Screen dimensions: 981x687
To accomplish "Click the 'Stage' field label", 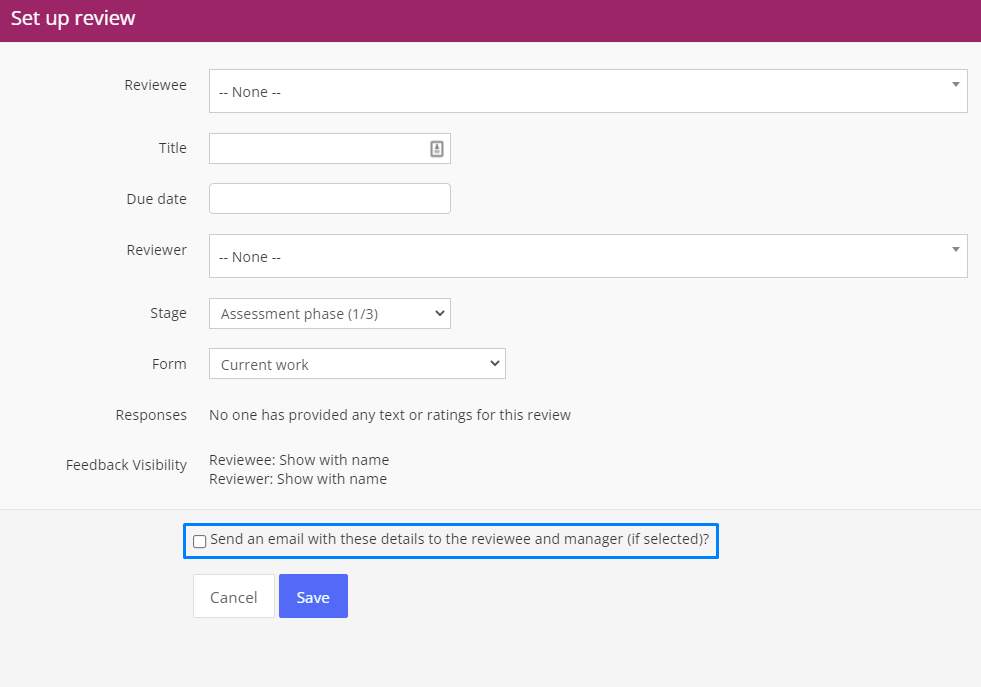I will tap(168, 313).
